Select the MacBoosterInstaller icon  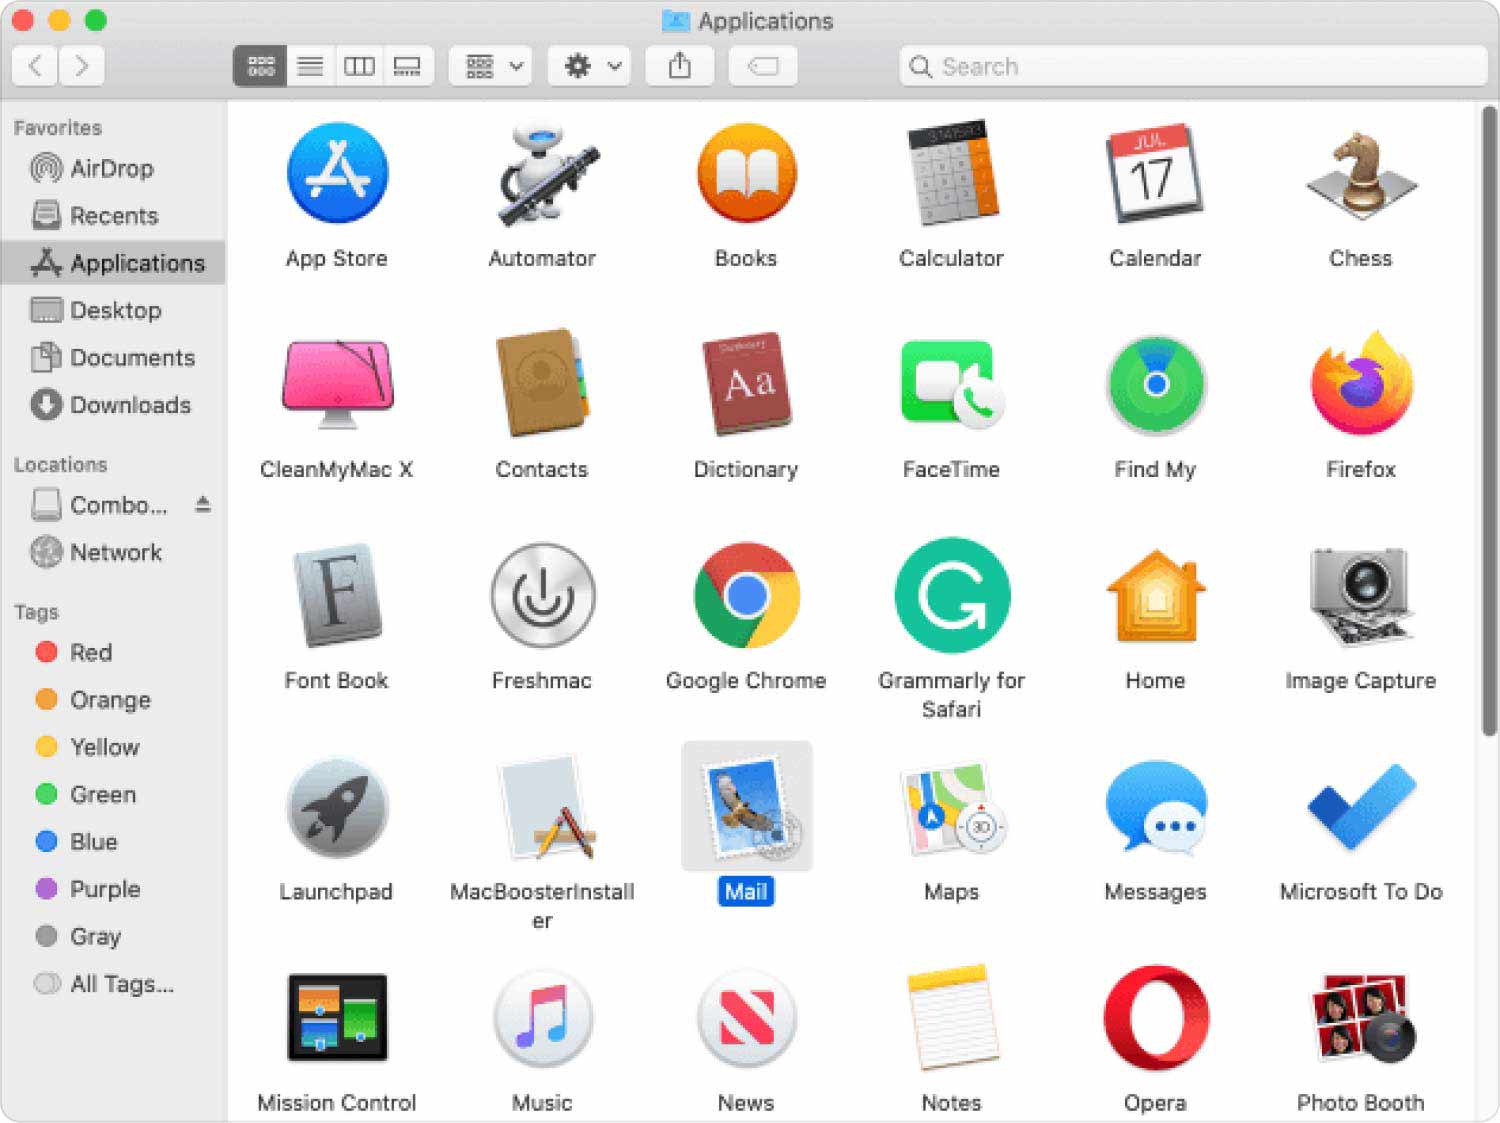pos(547,807)
